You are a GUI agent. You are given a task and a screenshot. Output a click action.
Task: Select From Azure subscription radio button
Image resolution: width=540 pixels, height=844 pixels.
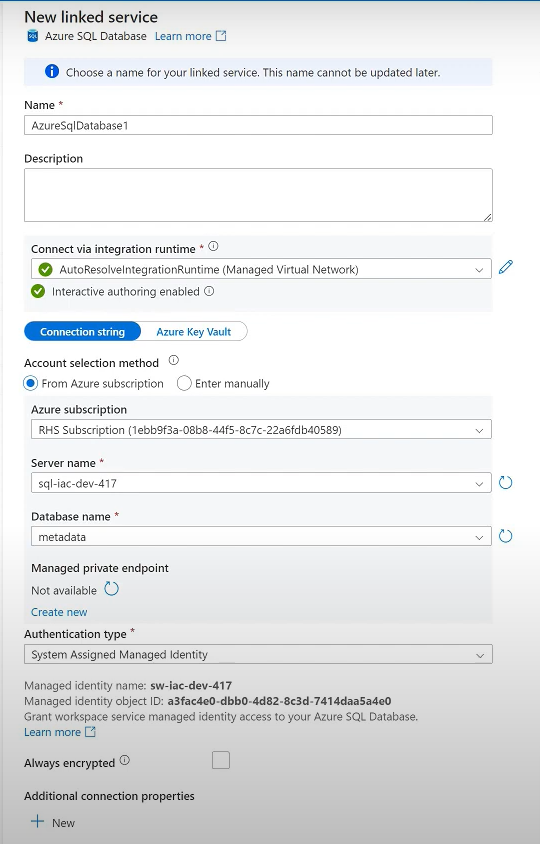[x=30, y=383]
